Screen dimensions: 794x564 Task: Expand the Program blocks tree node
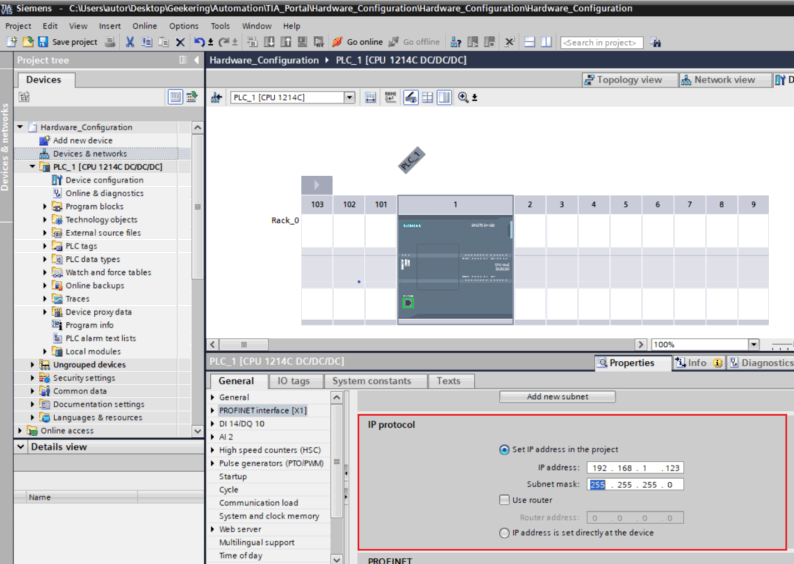tap(45, 207)
